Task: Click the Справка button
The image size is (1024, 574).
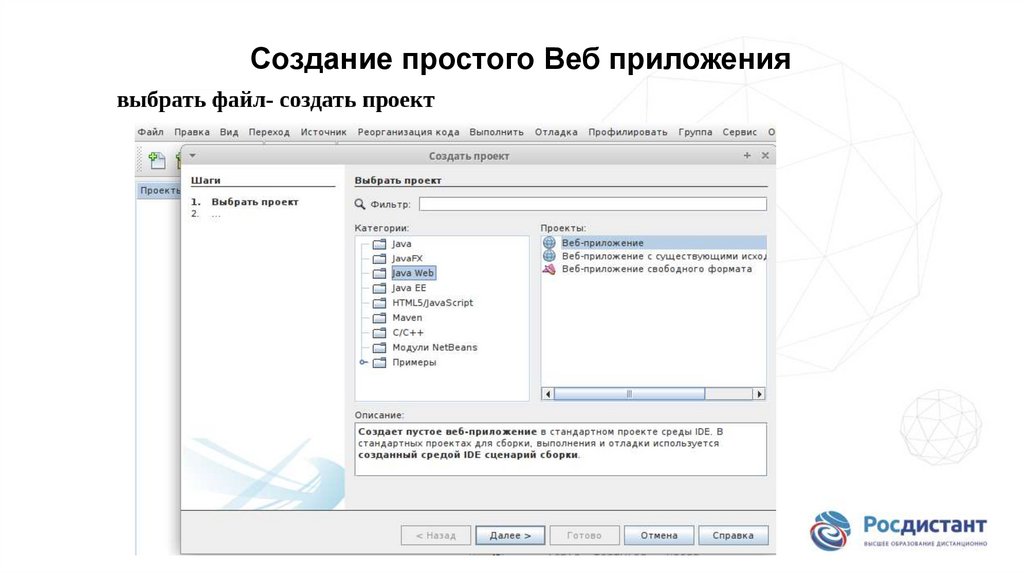Action: [x=733, y=535]
